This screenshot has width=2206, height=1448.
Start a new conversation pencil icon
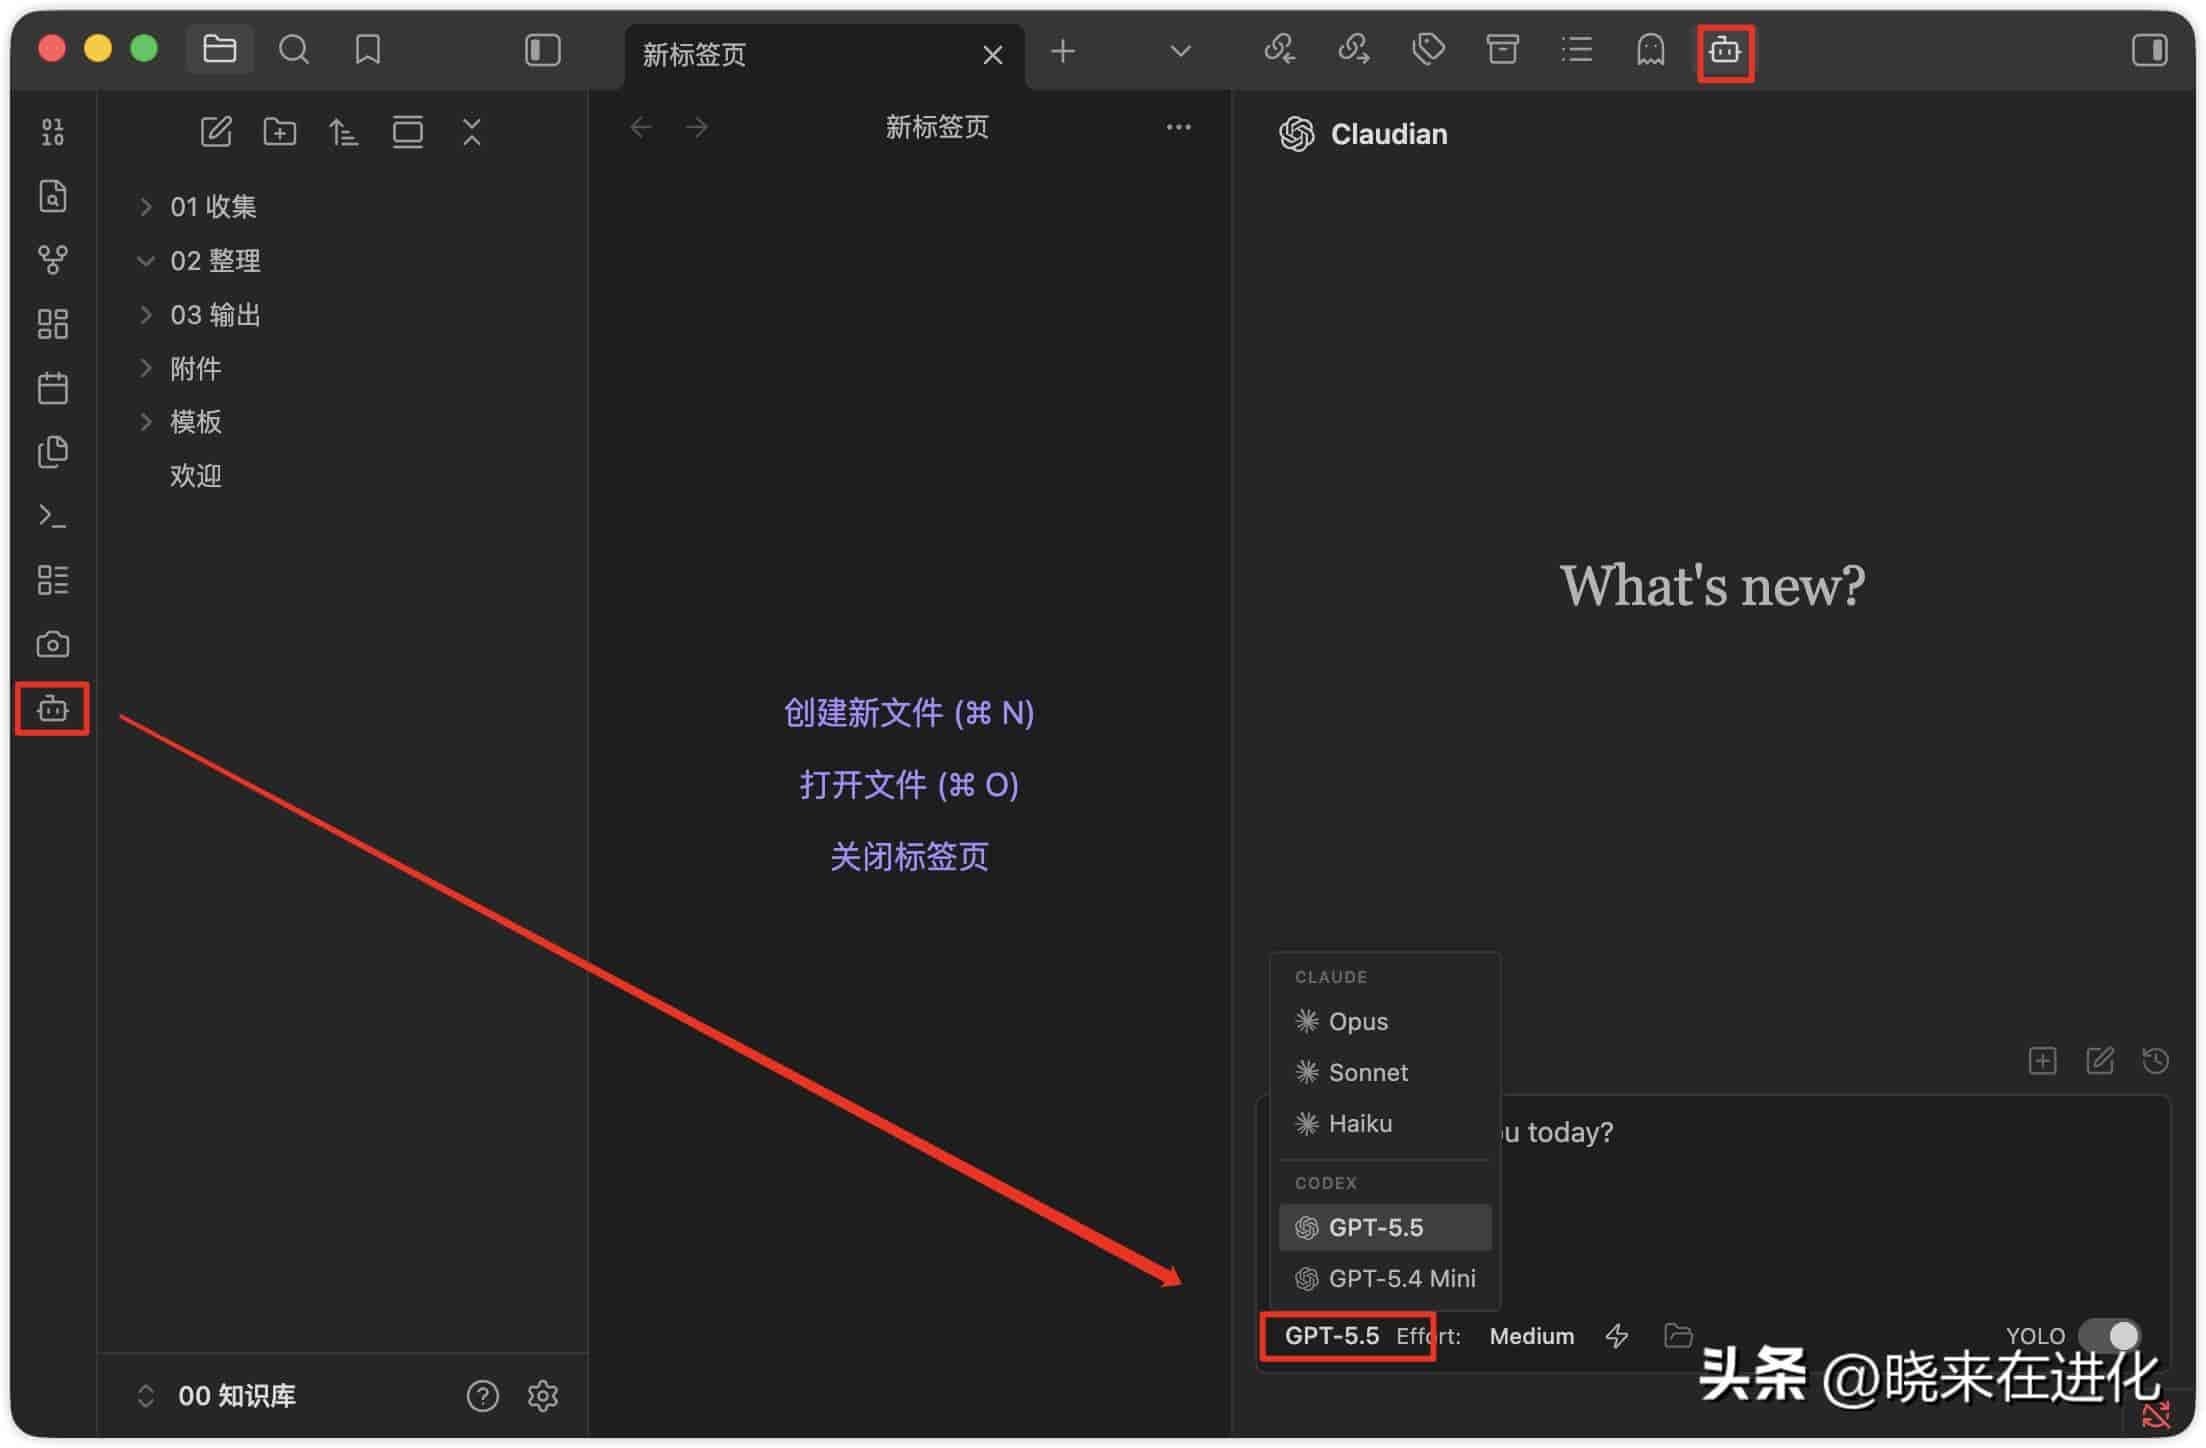pyautogui.click(x=2099, y=1060)
